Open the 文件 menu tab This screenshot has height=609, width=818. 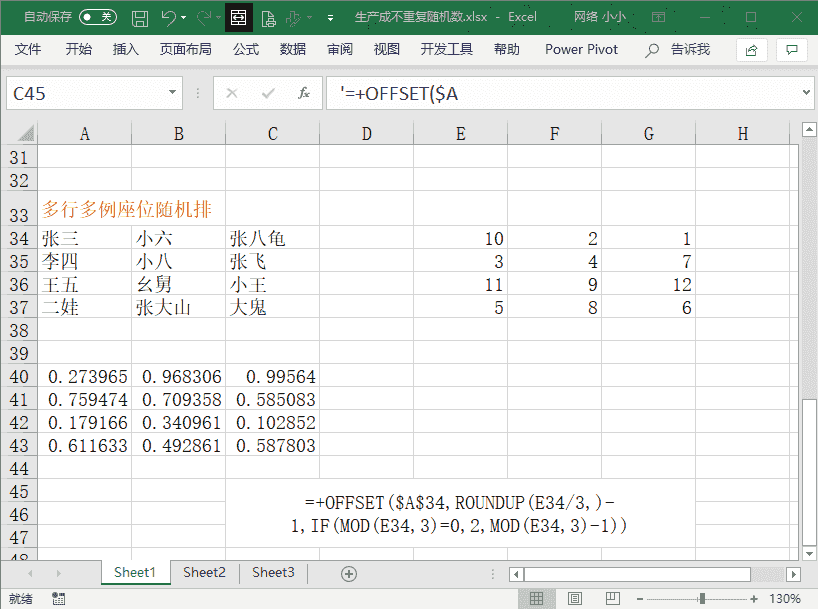pos(28,50)
